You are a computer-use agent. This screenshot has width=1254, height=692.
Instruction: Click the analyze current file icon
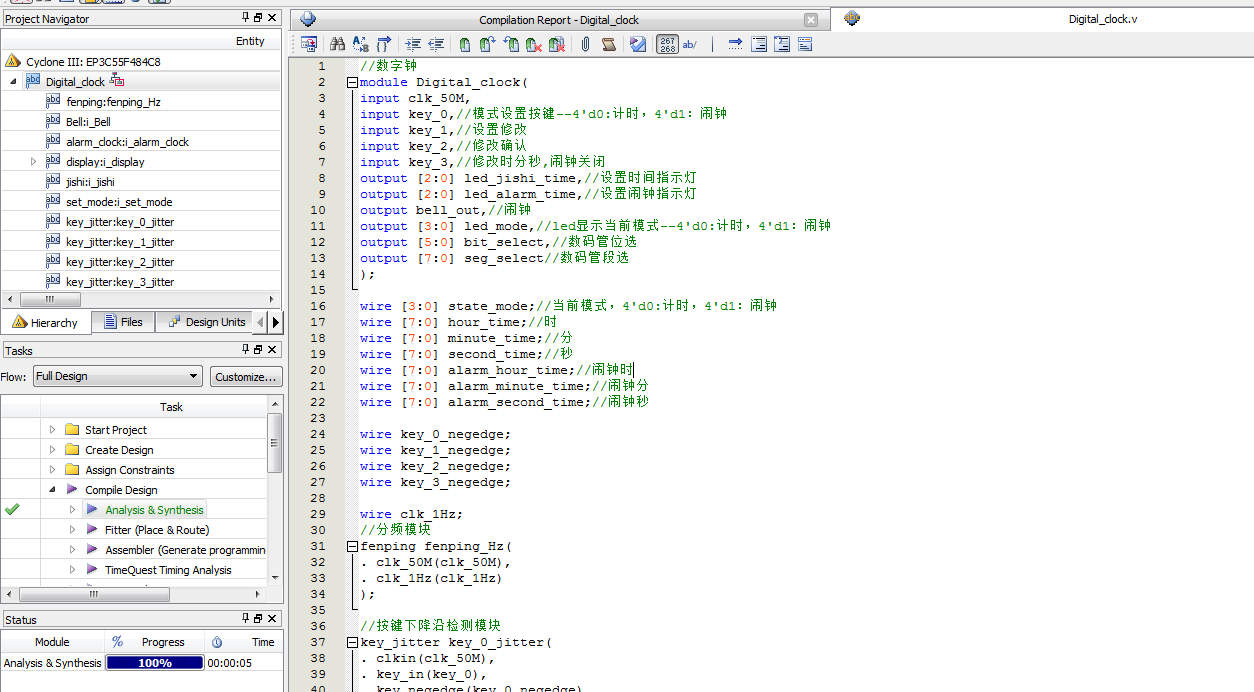coord(638,44)
